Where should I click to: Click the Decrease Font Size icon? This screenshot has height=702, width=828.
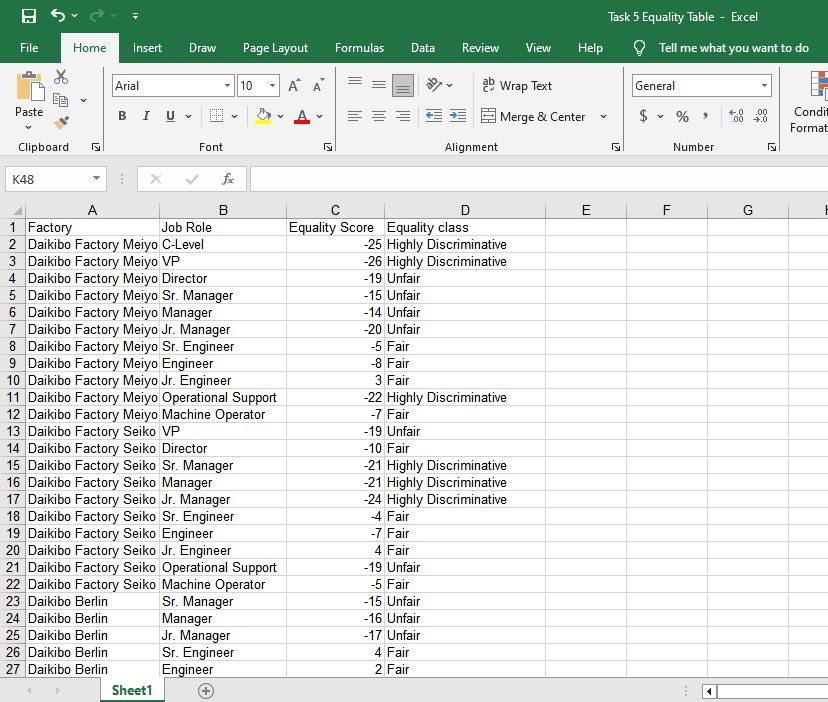click(318, 85)
